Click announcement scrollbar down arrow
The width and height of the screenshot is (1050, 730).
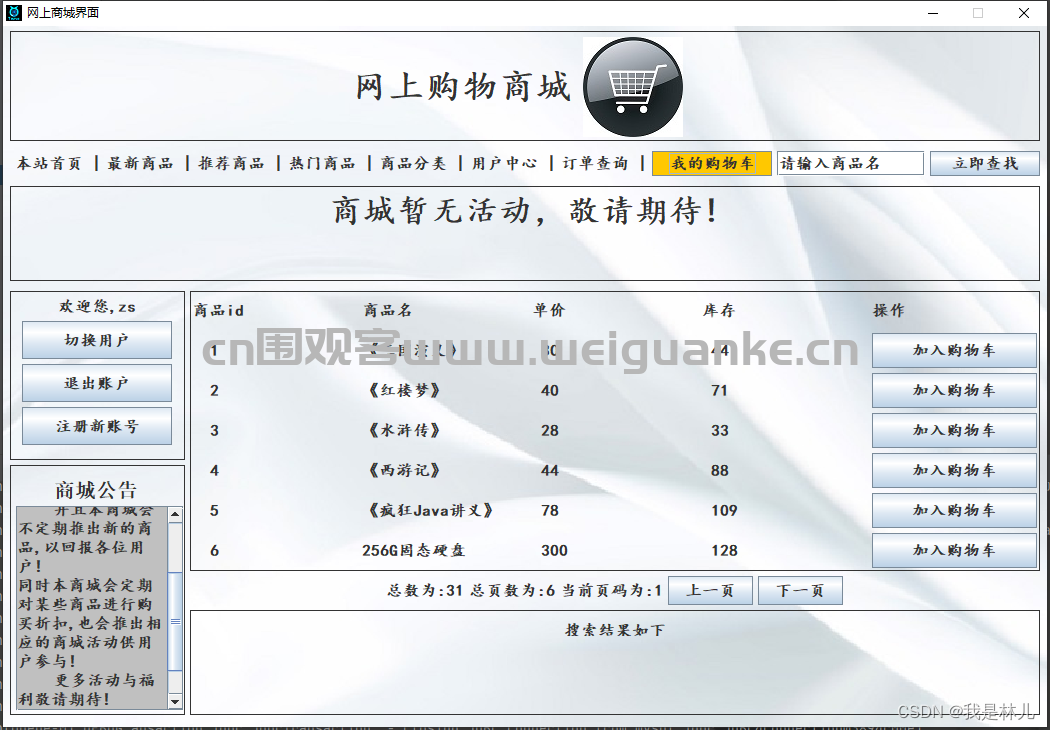[175, 702]
